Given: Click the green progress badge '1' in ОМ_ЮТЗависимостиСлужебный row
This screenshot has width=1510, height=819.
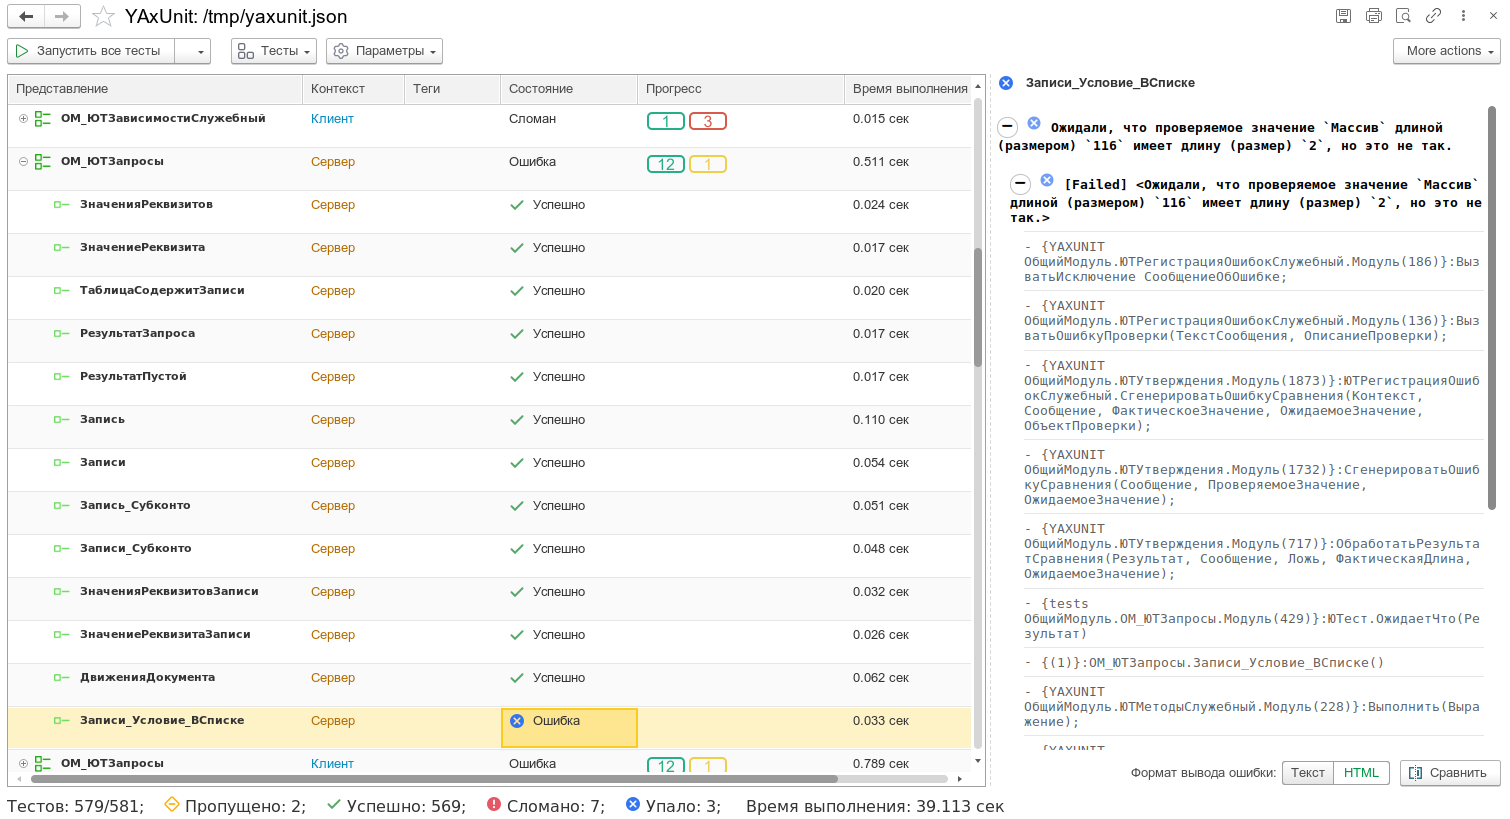Looking at the screenshot, I should (x=666, y=121).
